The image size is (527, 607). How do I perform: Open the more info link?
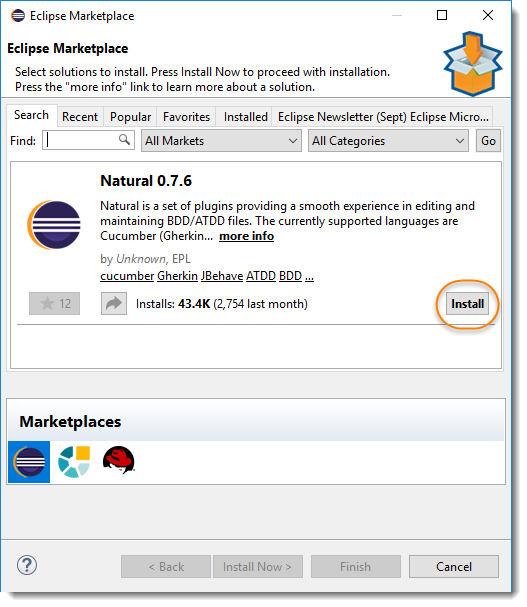coord(247,236)
